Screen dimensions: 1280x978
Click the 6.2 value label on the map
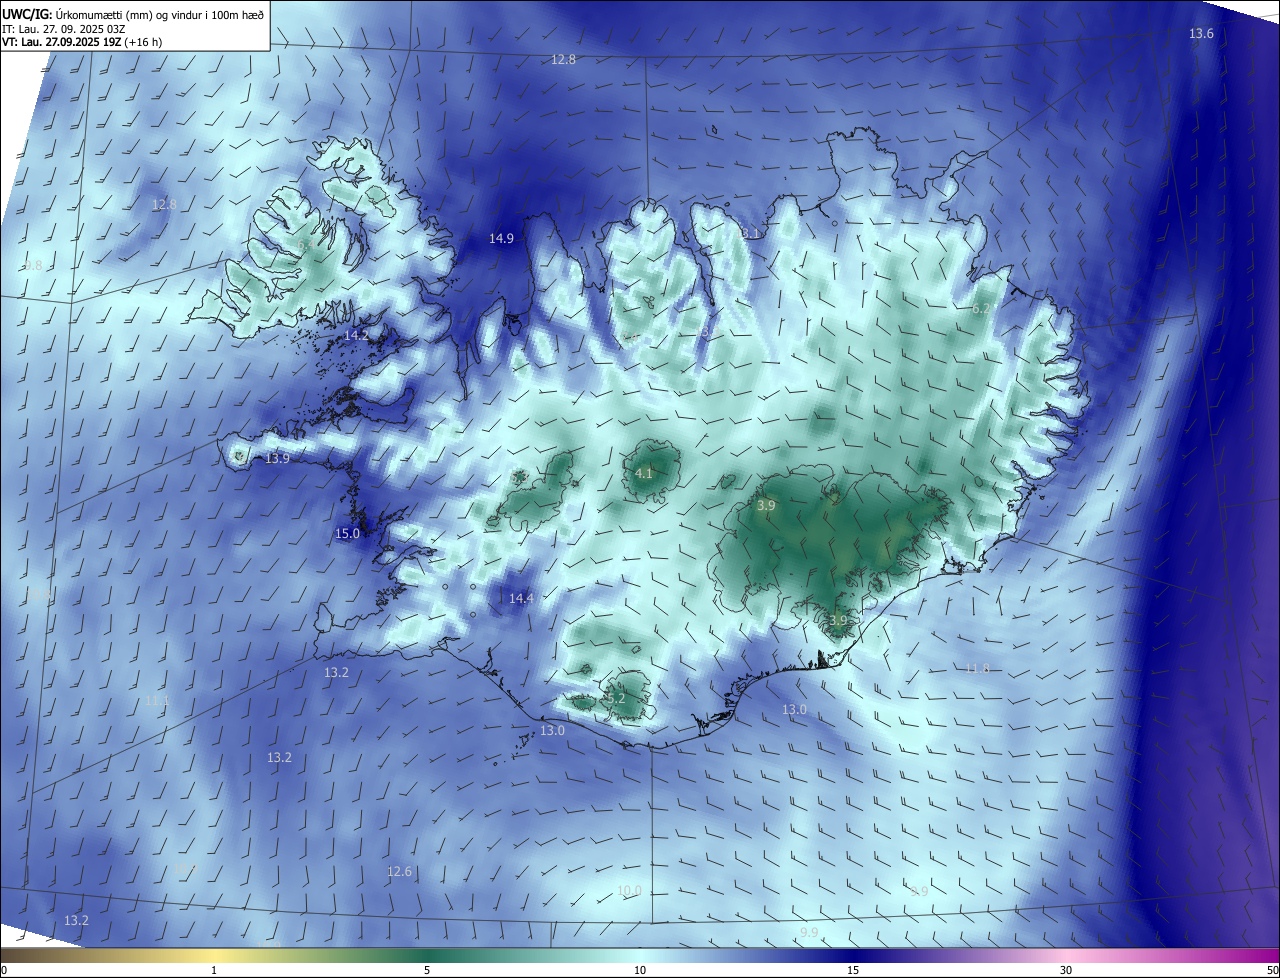(x=981, y=309)
